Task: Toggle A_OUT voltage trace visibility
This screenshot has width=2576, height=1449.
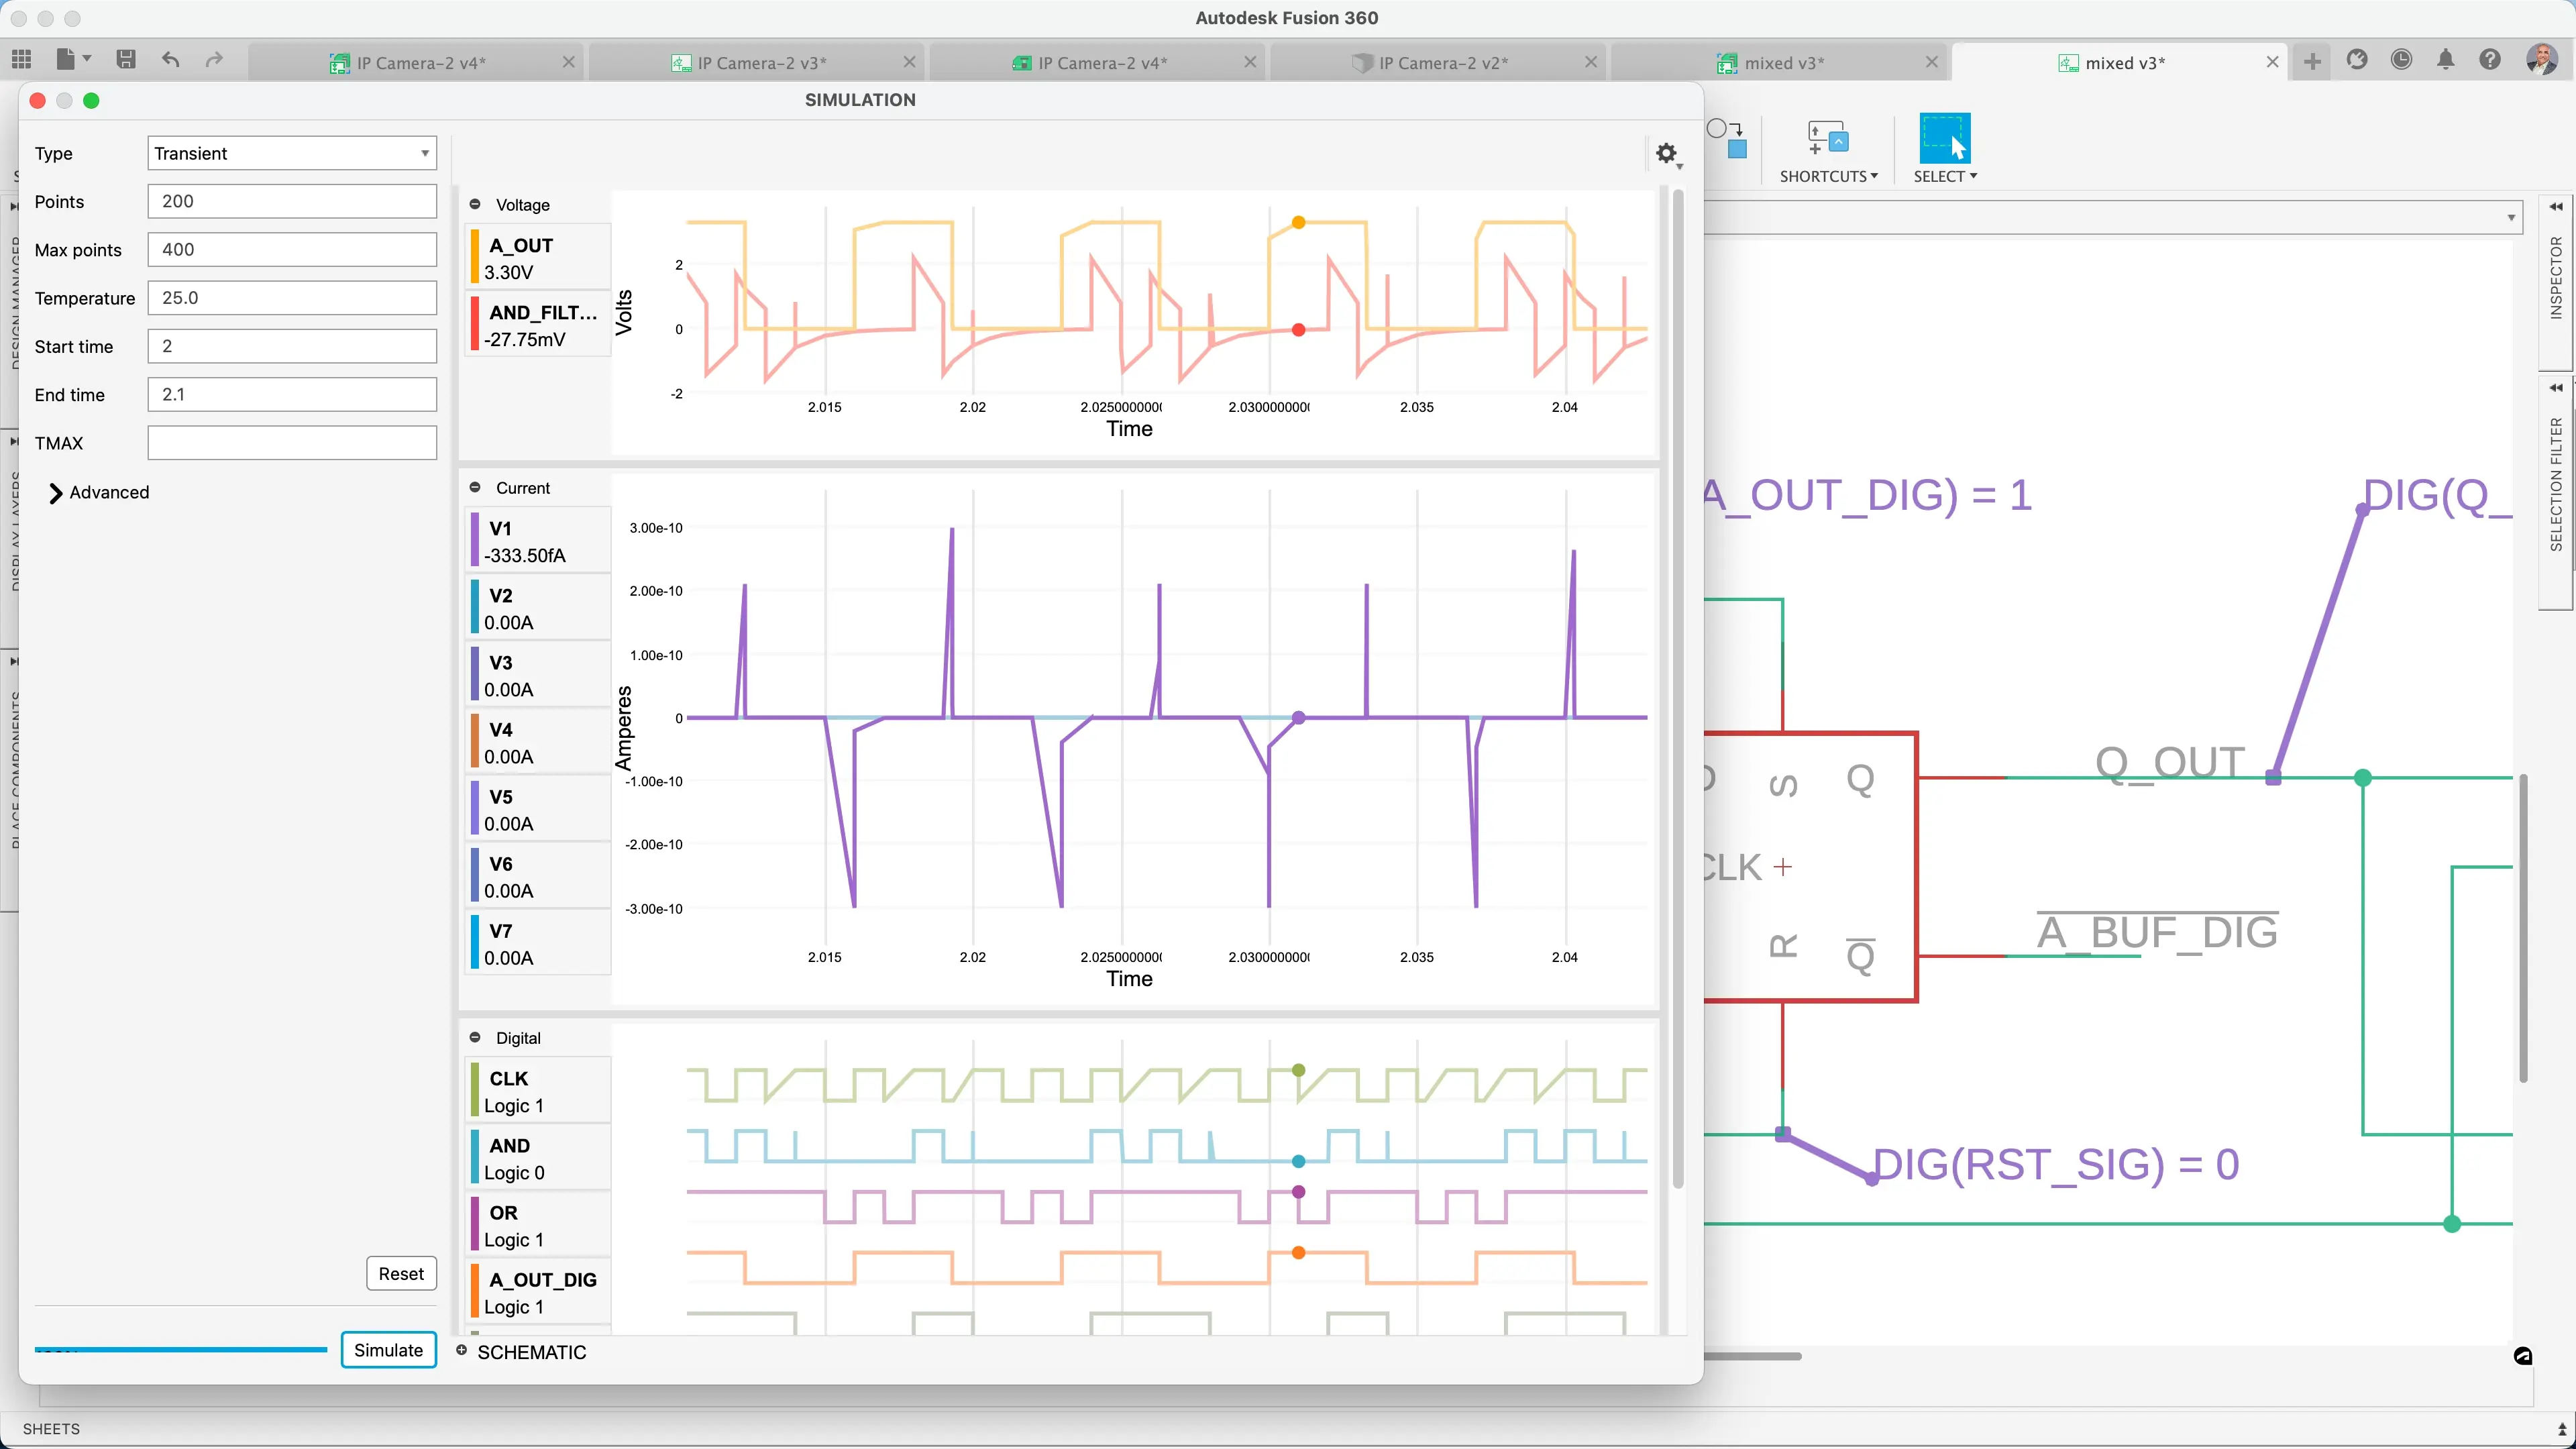Action: tap(538, 258)
